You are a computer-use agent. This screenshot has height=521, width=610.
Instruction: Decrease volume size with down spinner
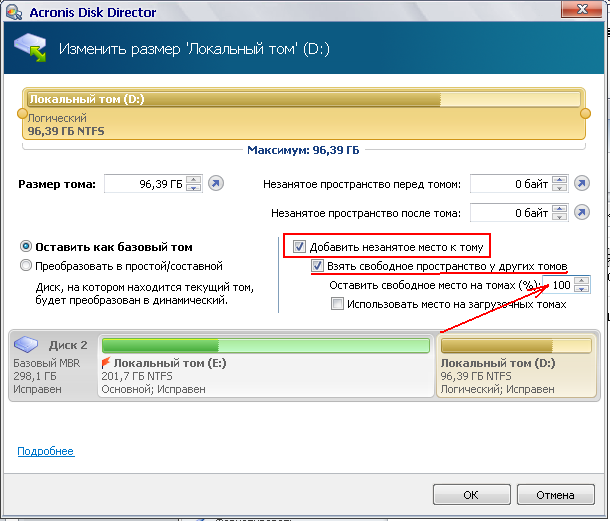point(193,188)
